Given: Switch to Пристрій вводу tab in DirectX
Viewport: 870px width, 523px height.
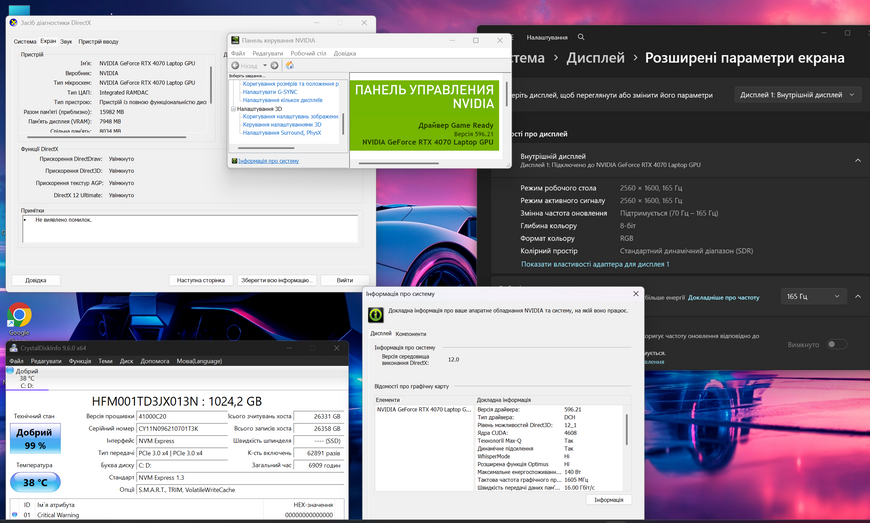Looking at the screenshot, I should pos(98,42).
